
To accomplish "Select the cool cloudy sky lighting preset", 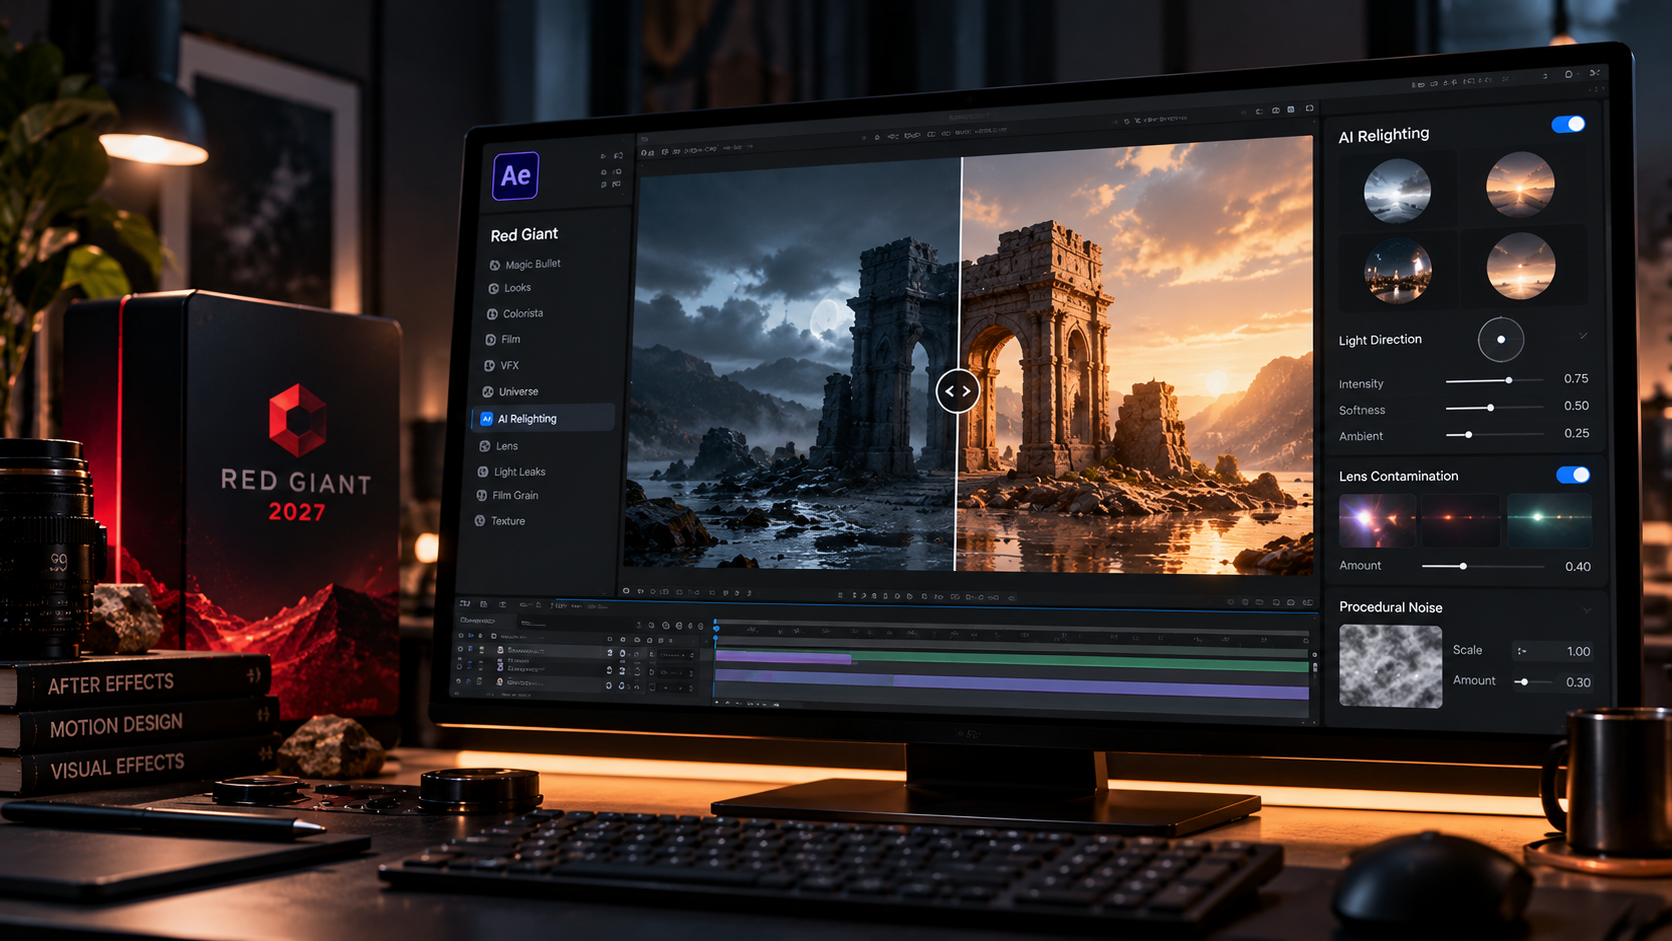I will (x=1397, y=190).
